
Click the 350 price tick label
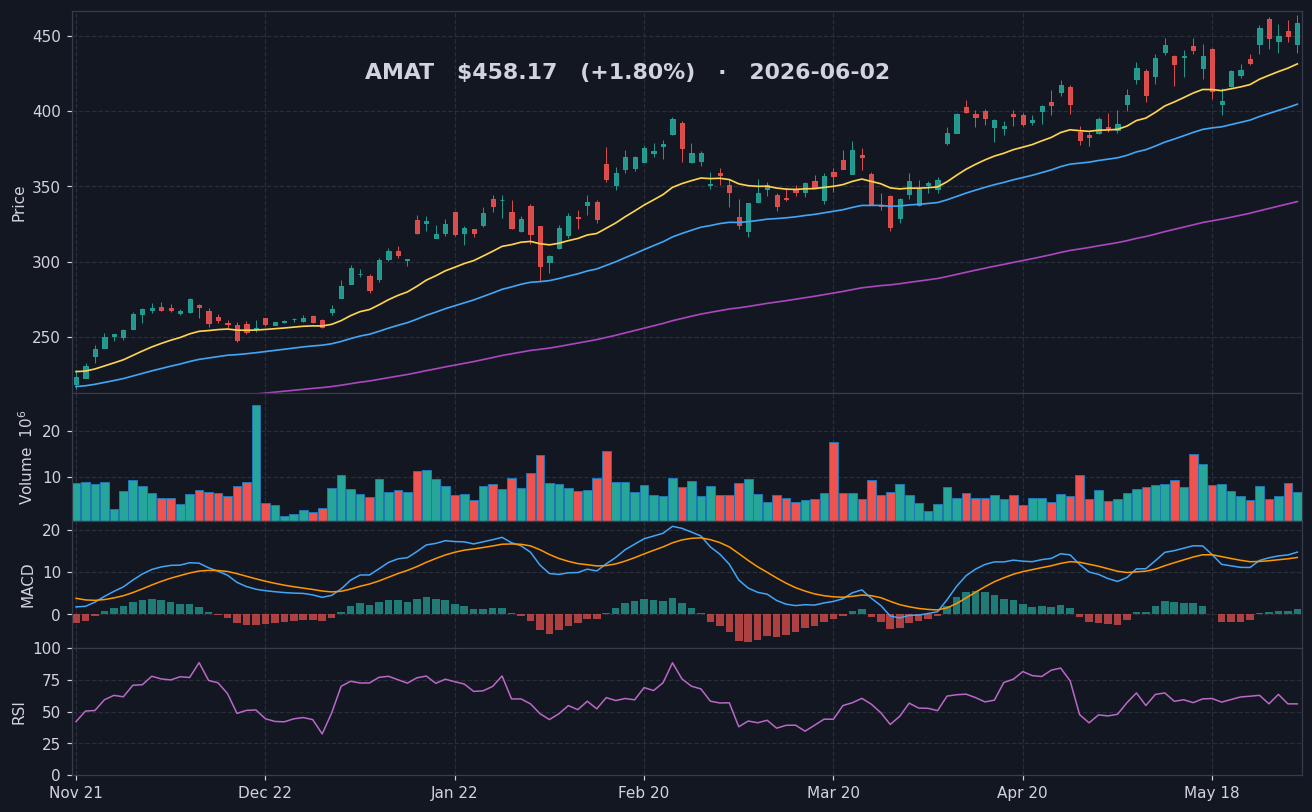(48, 187)
